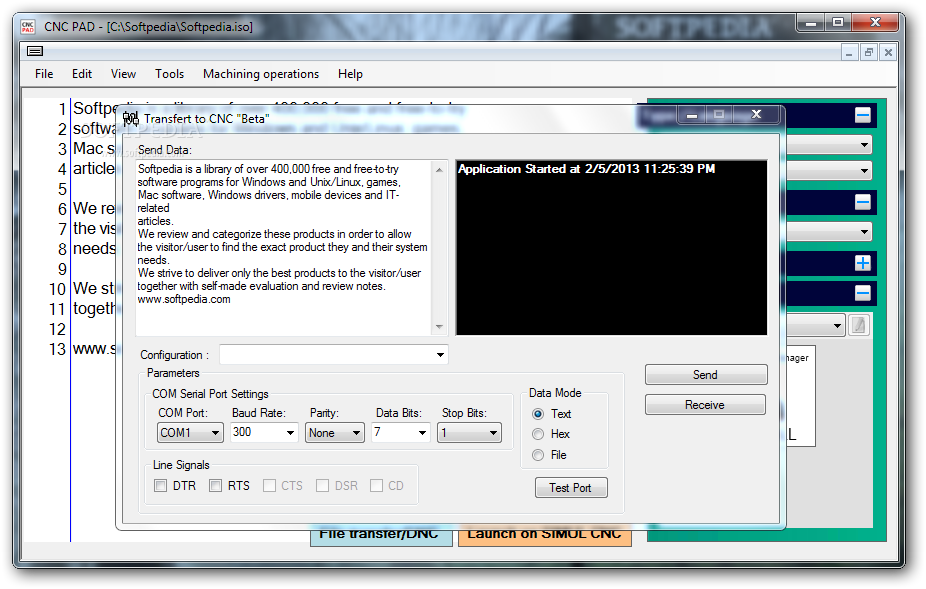This screenshot has width=926, height=589.
Task: Click the "www.softpedia.com" line in Send Data
Action: [184, 300]
